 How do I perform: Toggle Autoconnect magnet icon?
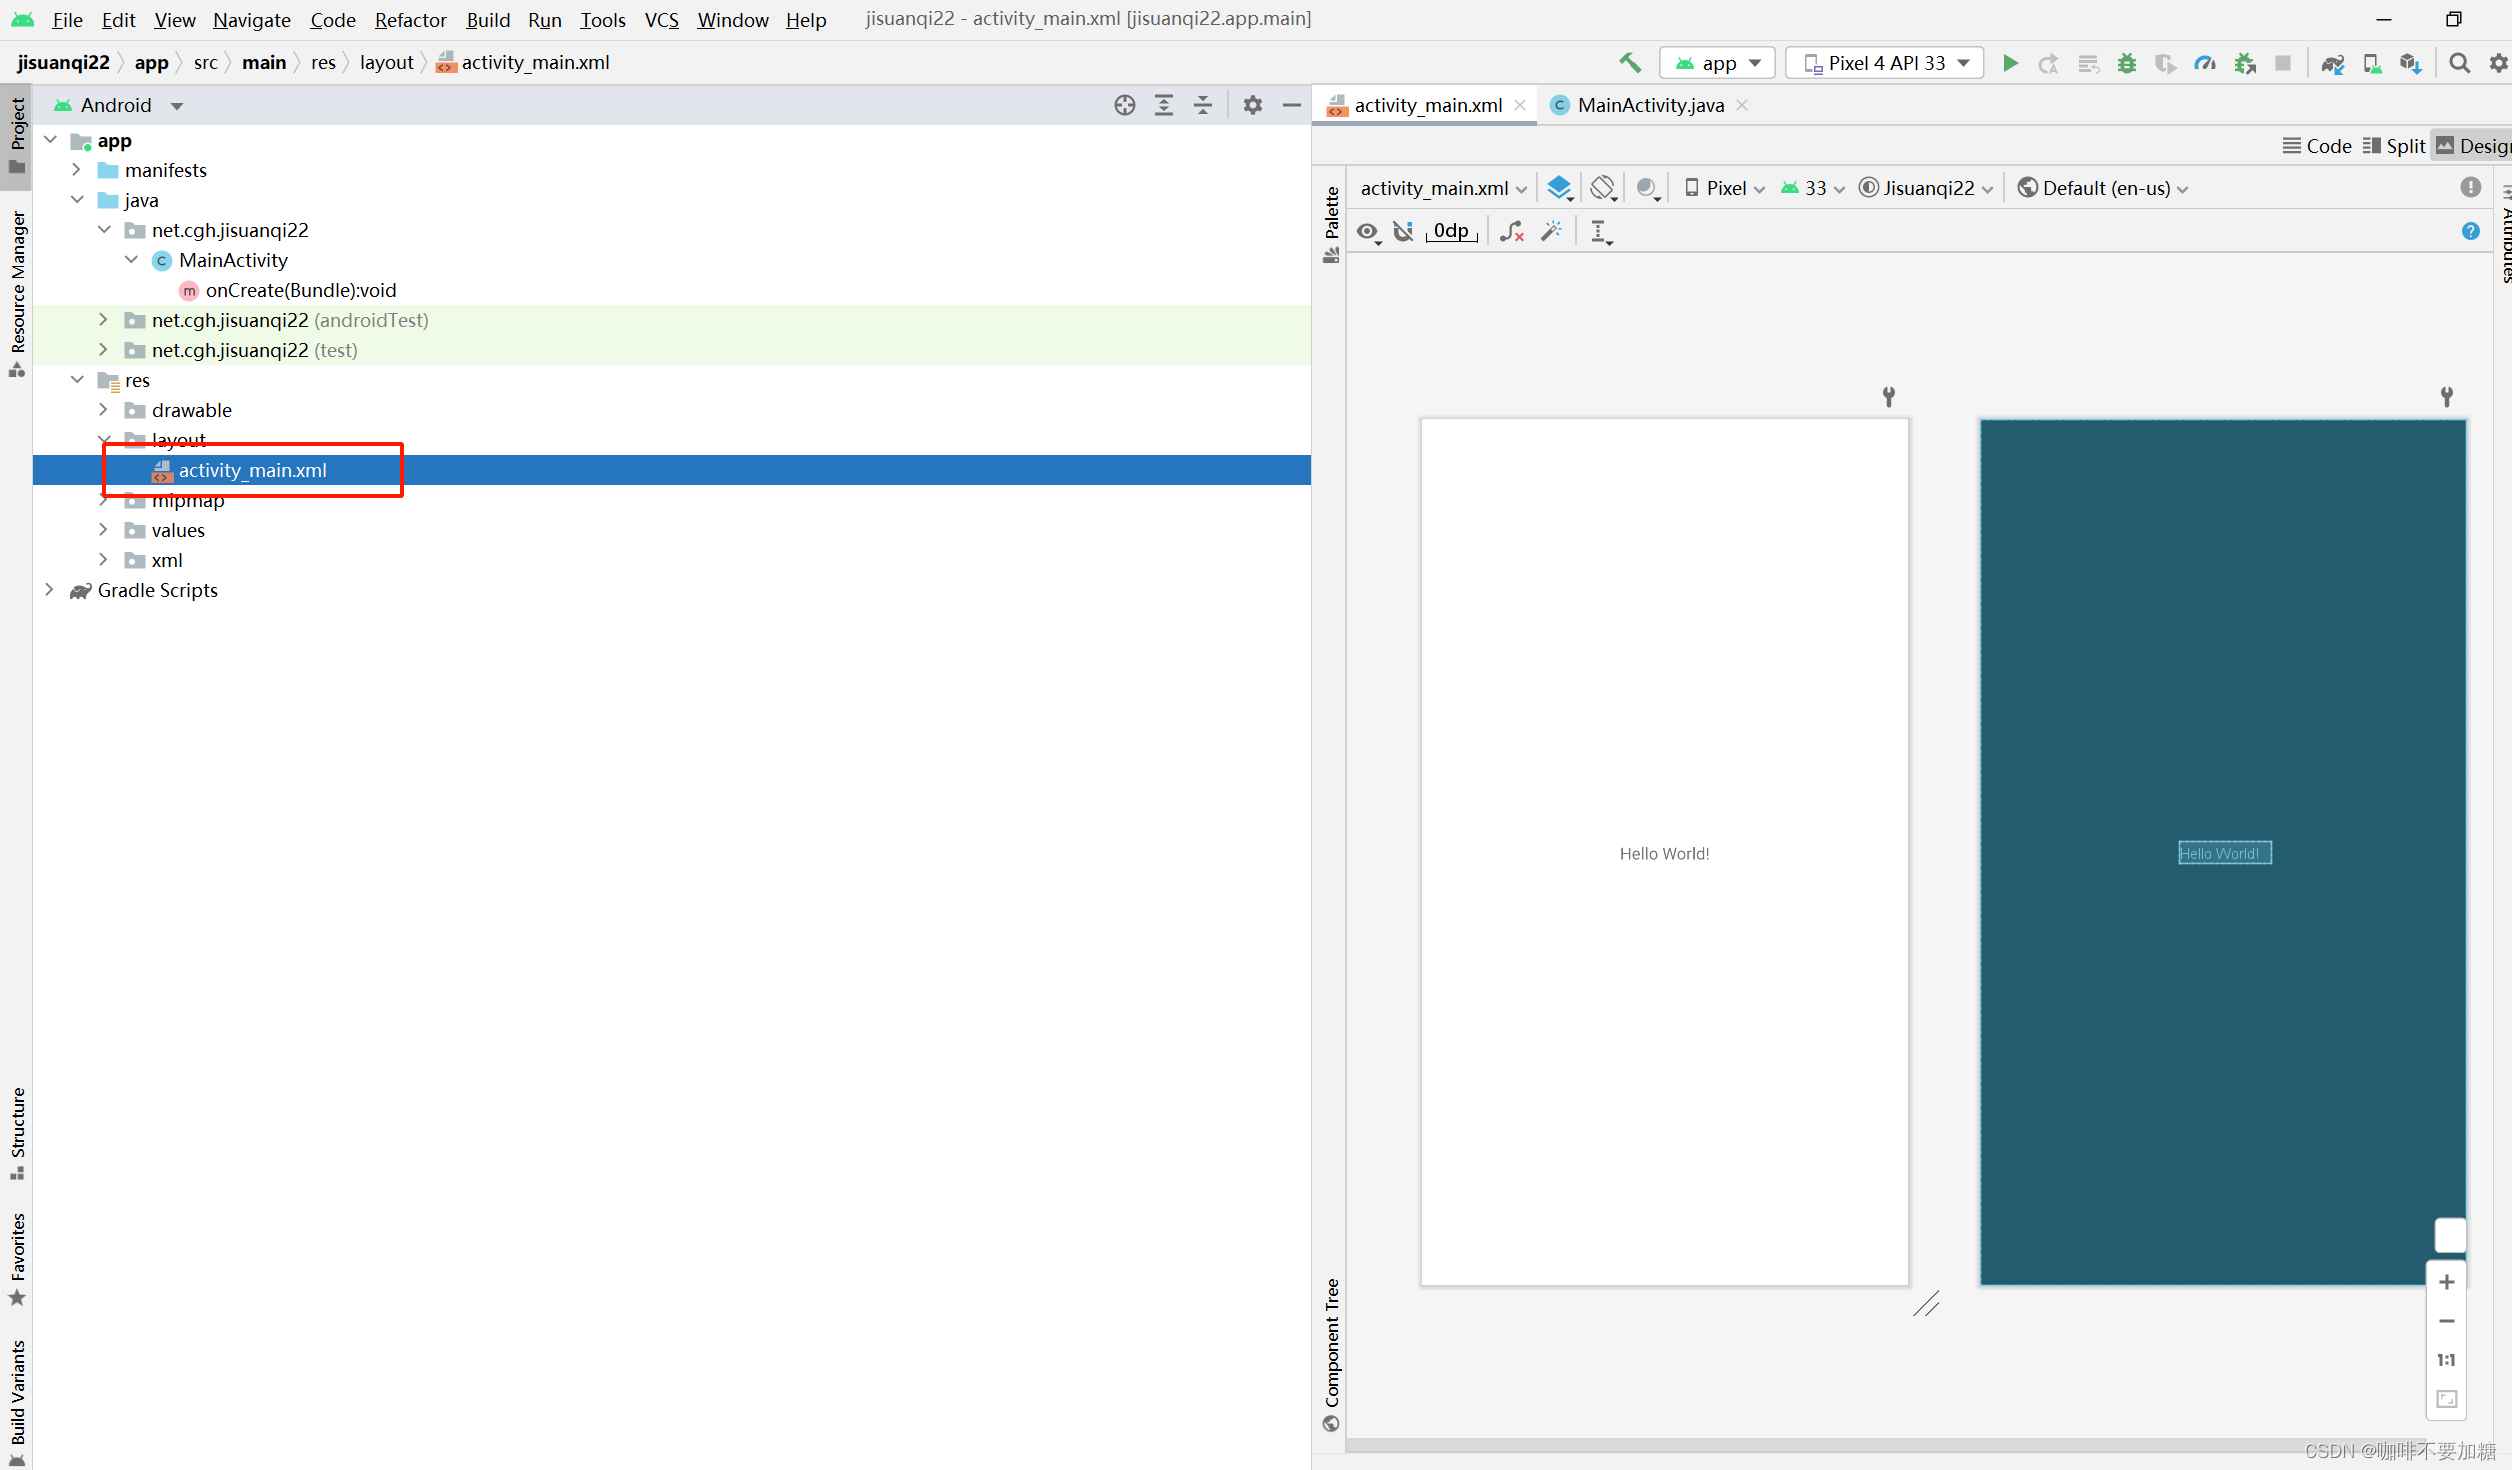point(1404,231)
